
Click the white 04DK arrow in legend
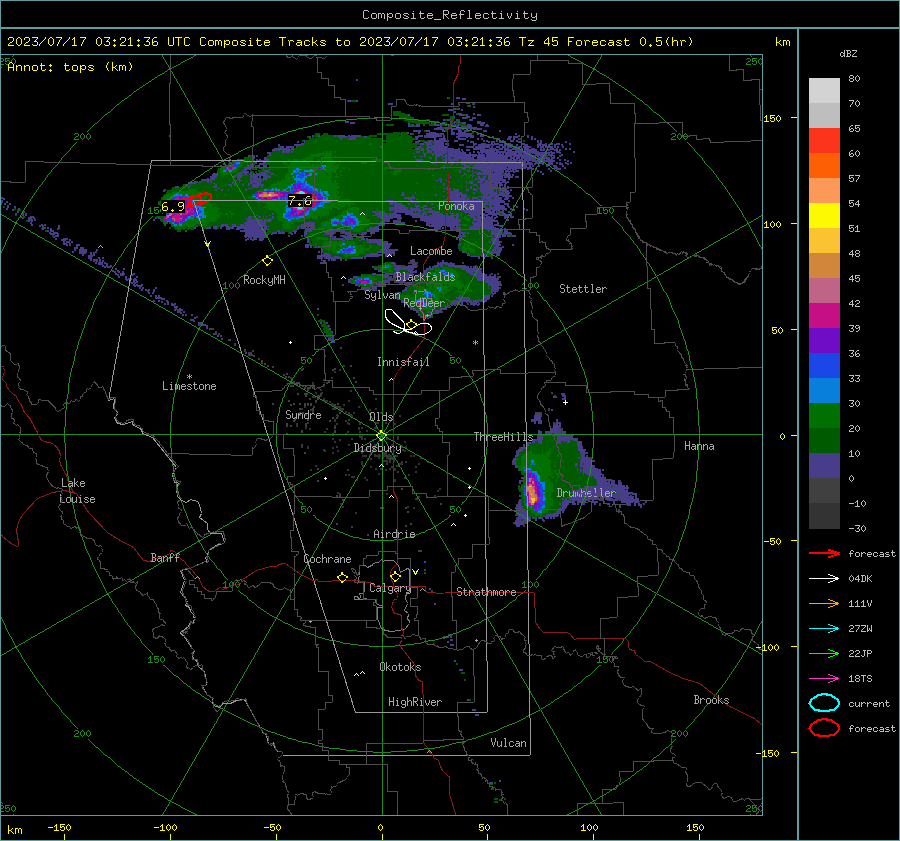click(824, 579)
